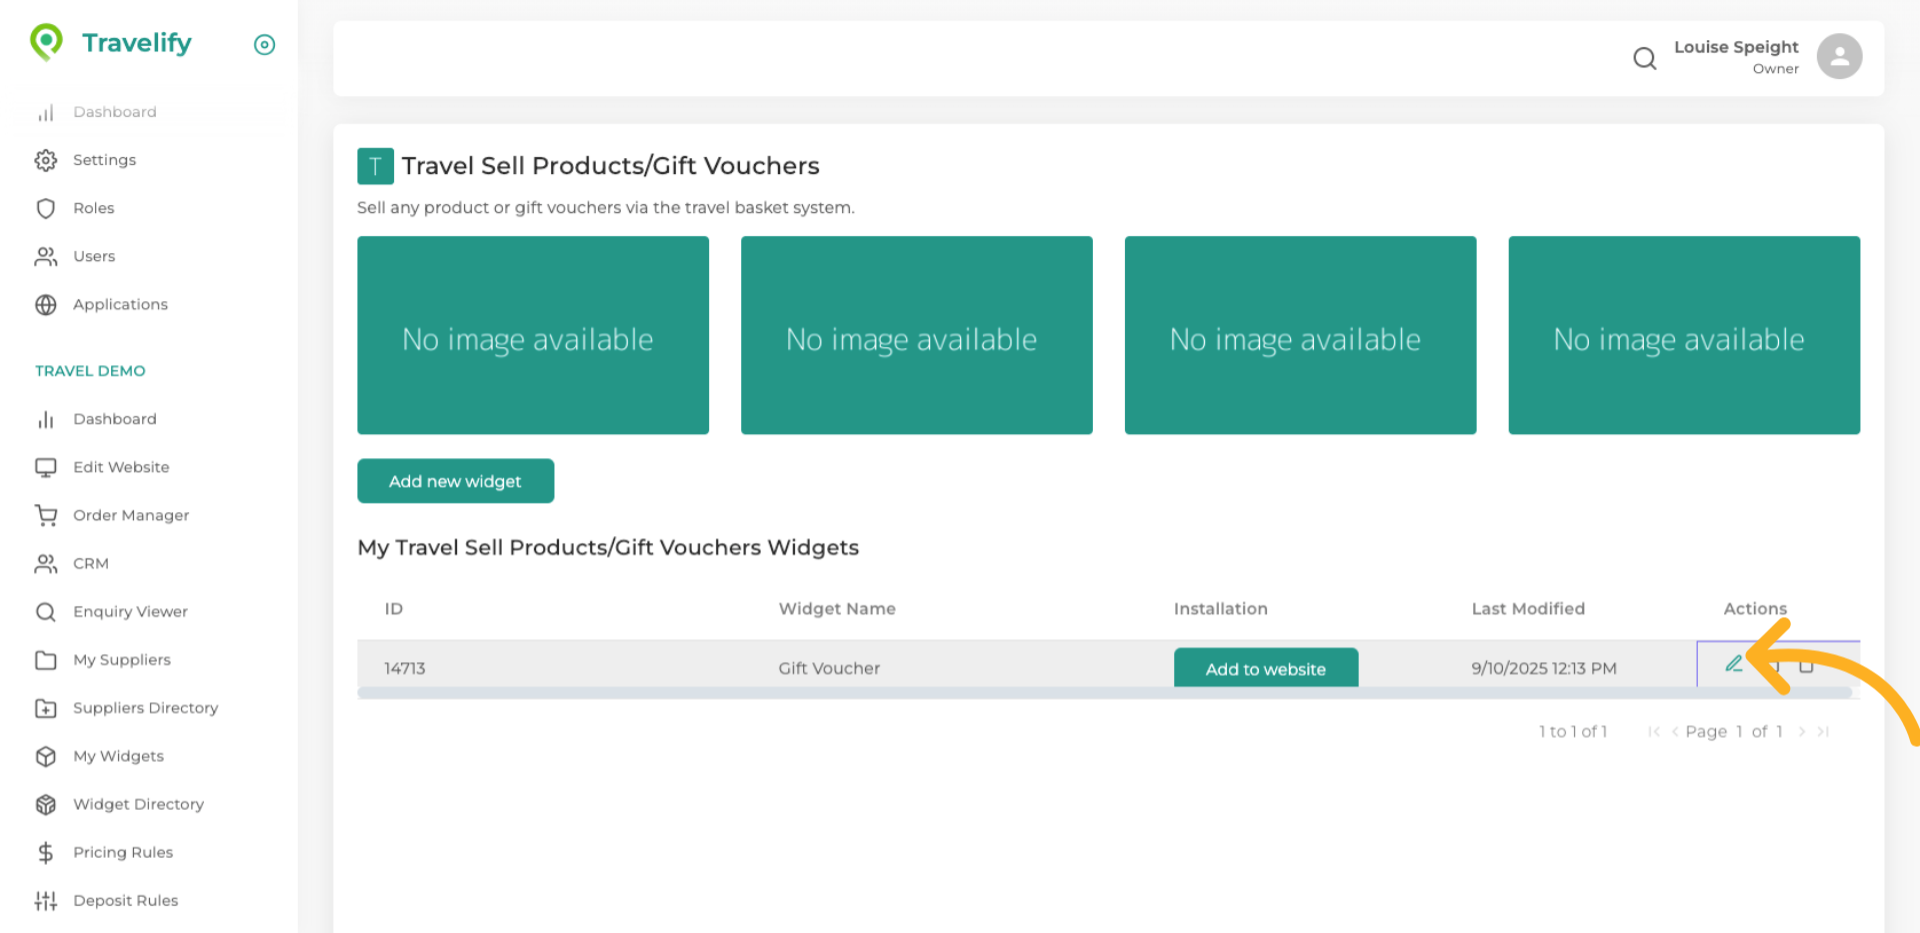Select the My Suppliers folder icon
Screen dimensions: 1920x933
46,659
